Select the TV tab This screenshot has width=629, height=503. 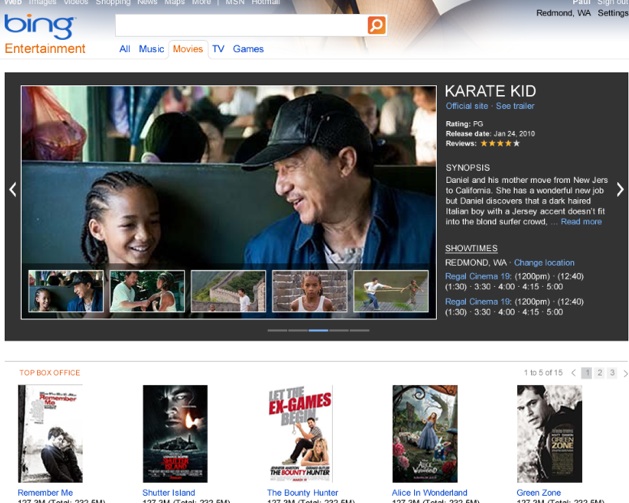pyautogui.click(x=218, y=49)
